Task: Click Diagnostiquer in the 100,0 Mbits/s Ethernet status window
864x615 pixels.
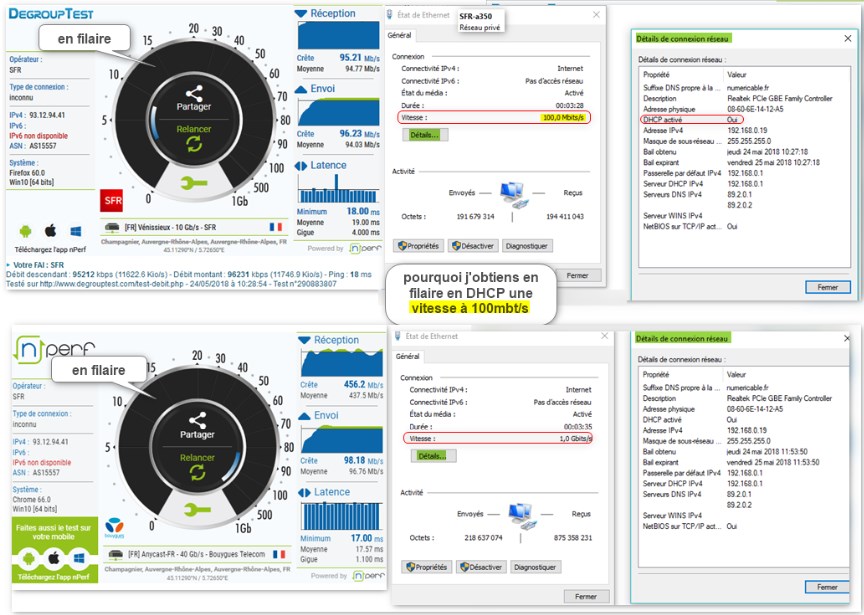Action: coord(526,246)
